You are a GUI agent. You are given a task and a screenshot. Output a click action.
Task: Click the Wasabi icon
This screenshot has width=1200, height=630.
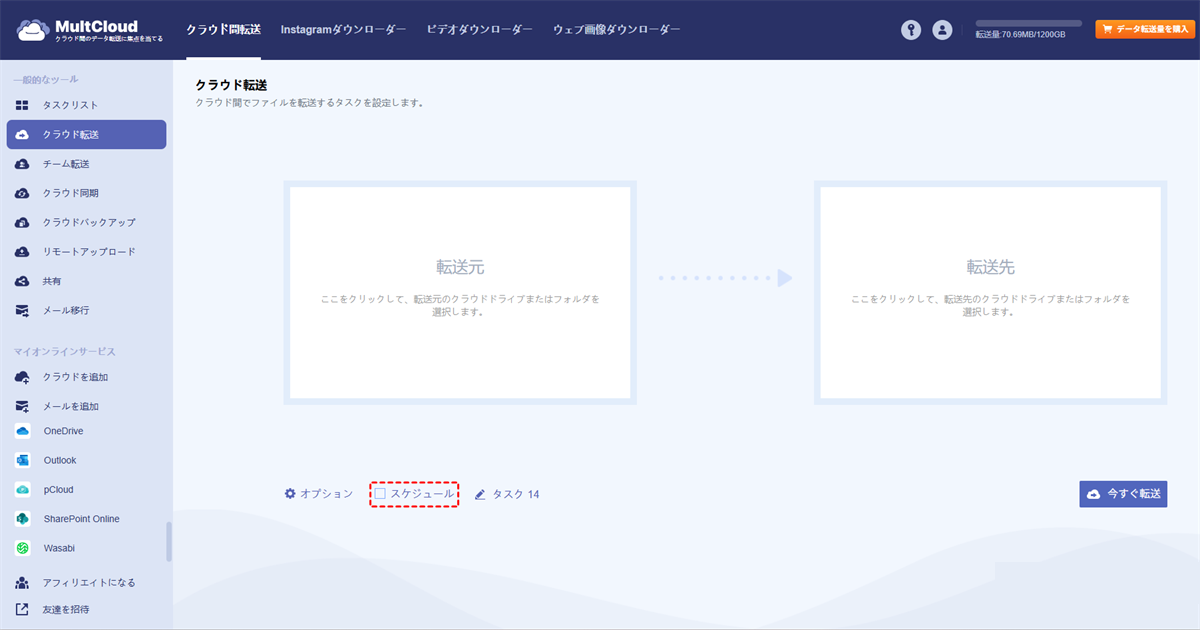pos(23,548)
